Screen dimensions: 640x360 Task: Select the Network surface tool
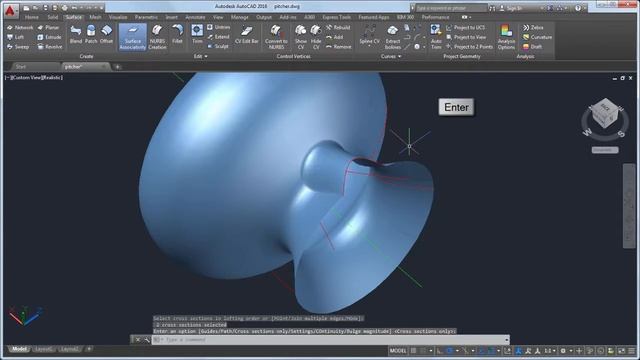[x=20, y=27]
